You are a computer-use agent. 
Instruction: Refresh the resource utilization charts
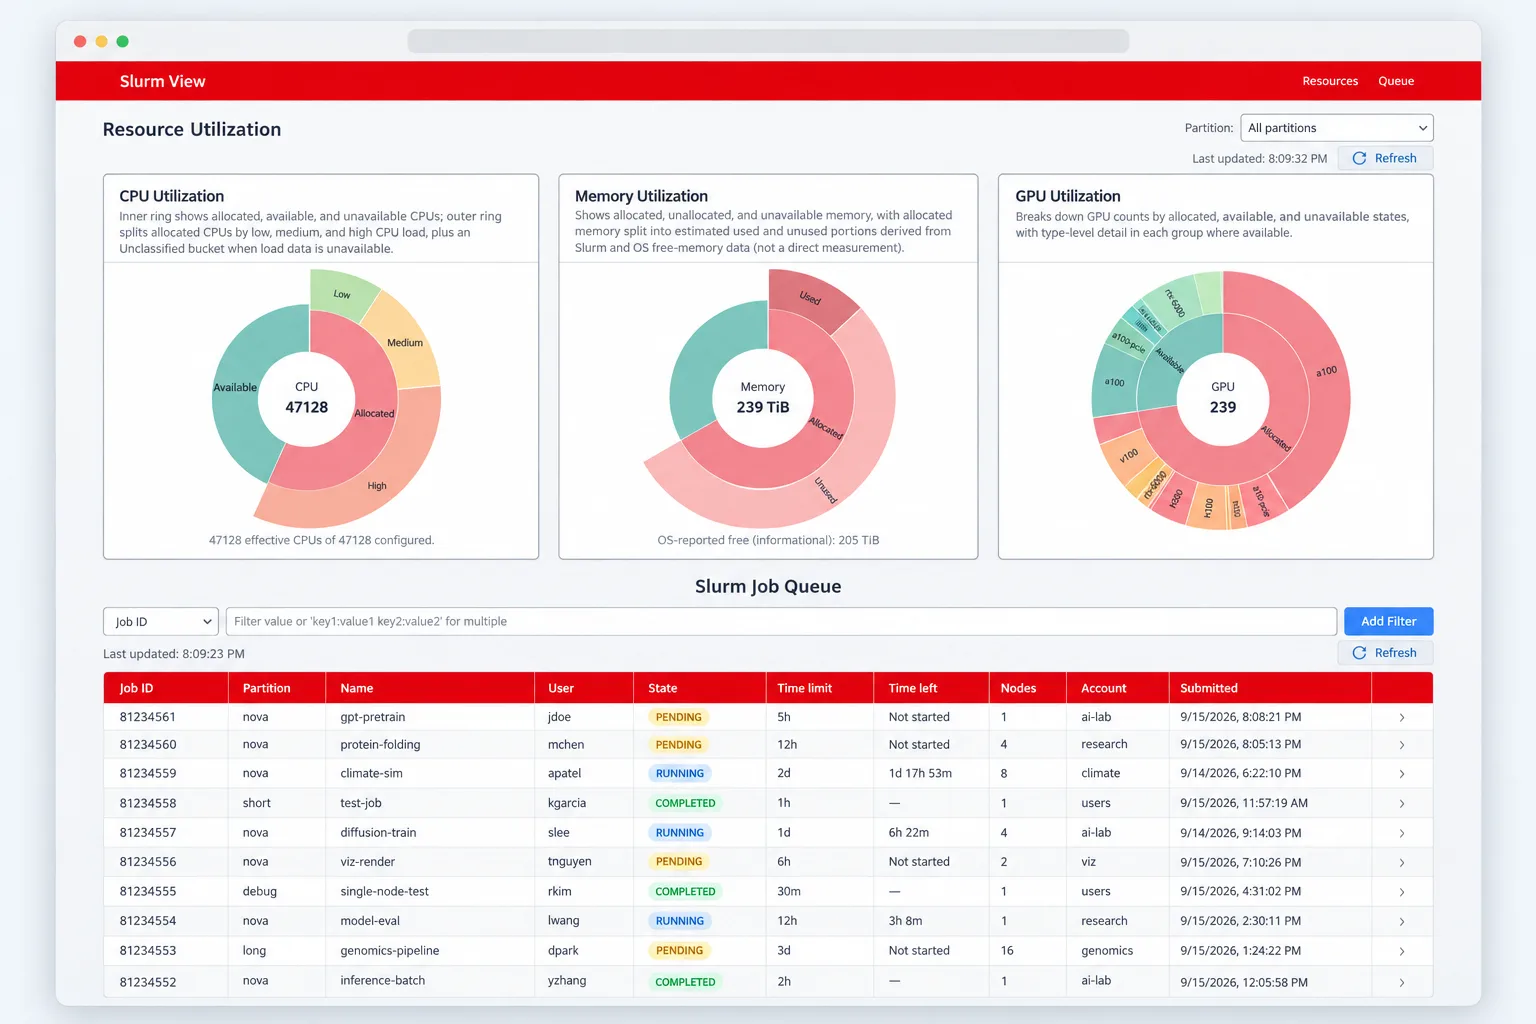[1384, 158]
